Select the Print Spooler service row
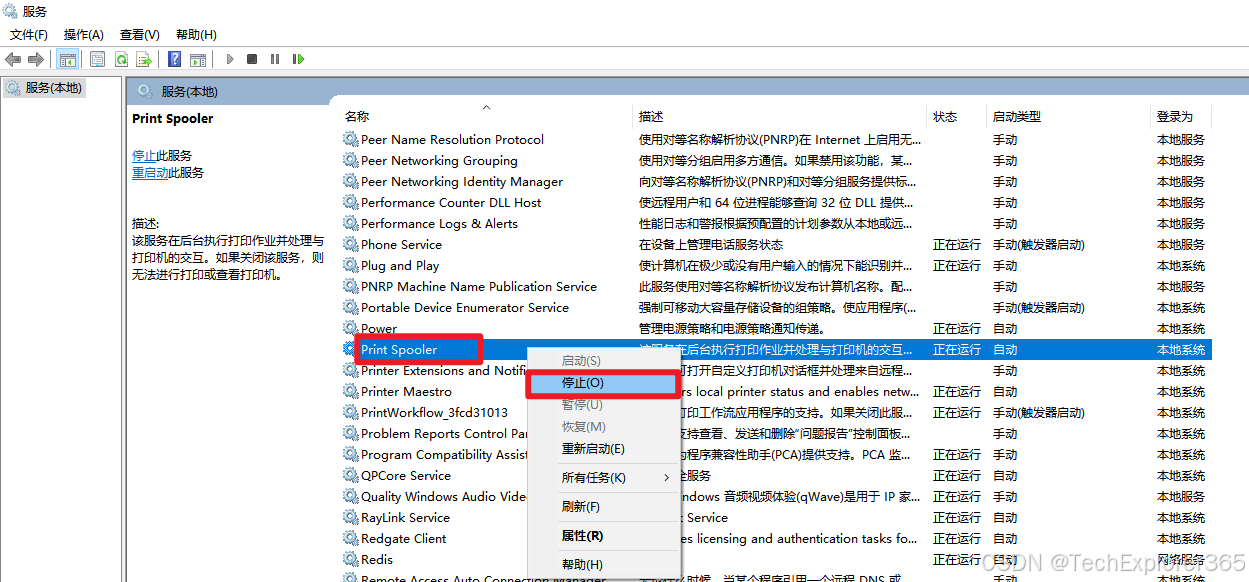1249x582 pixels. [776, 349]
